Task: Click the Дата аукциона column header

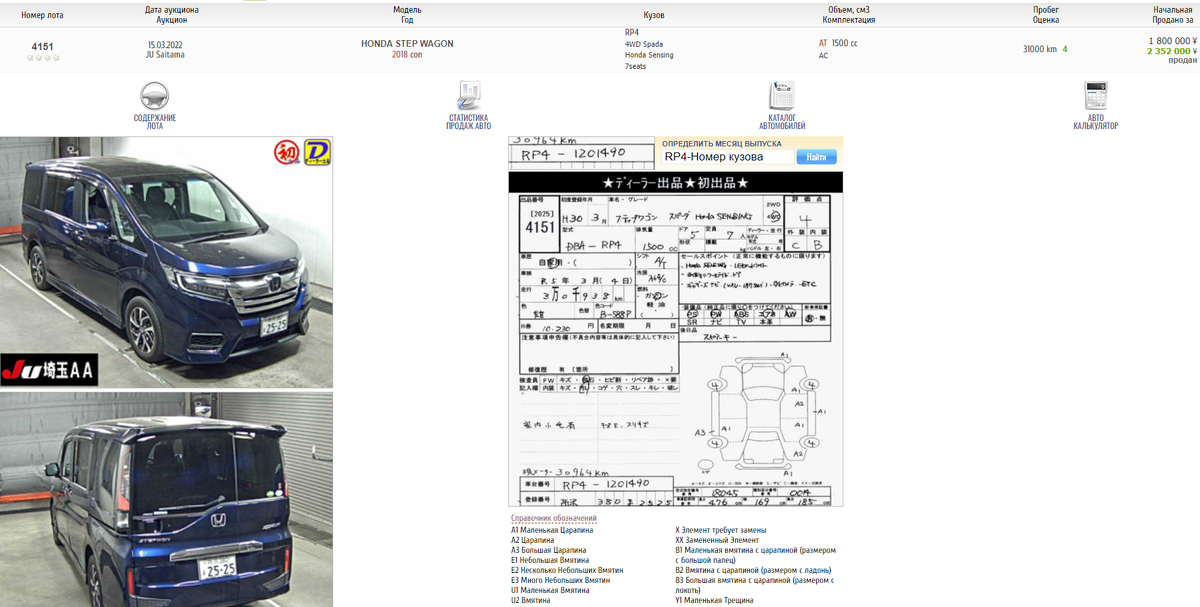Action: [171, 15]
